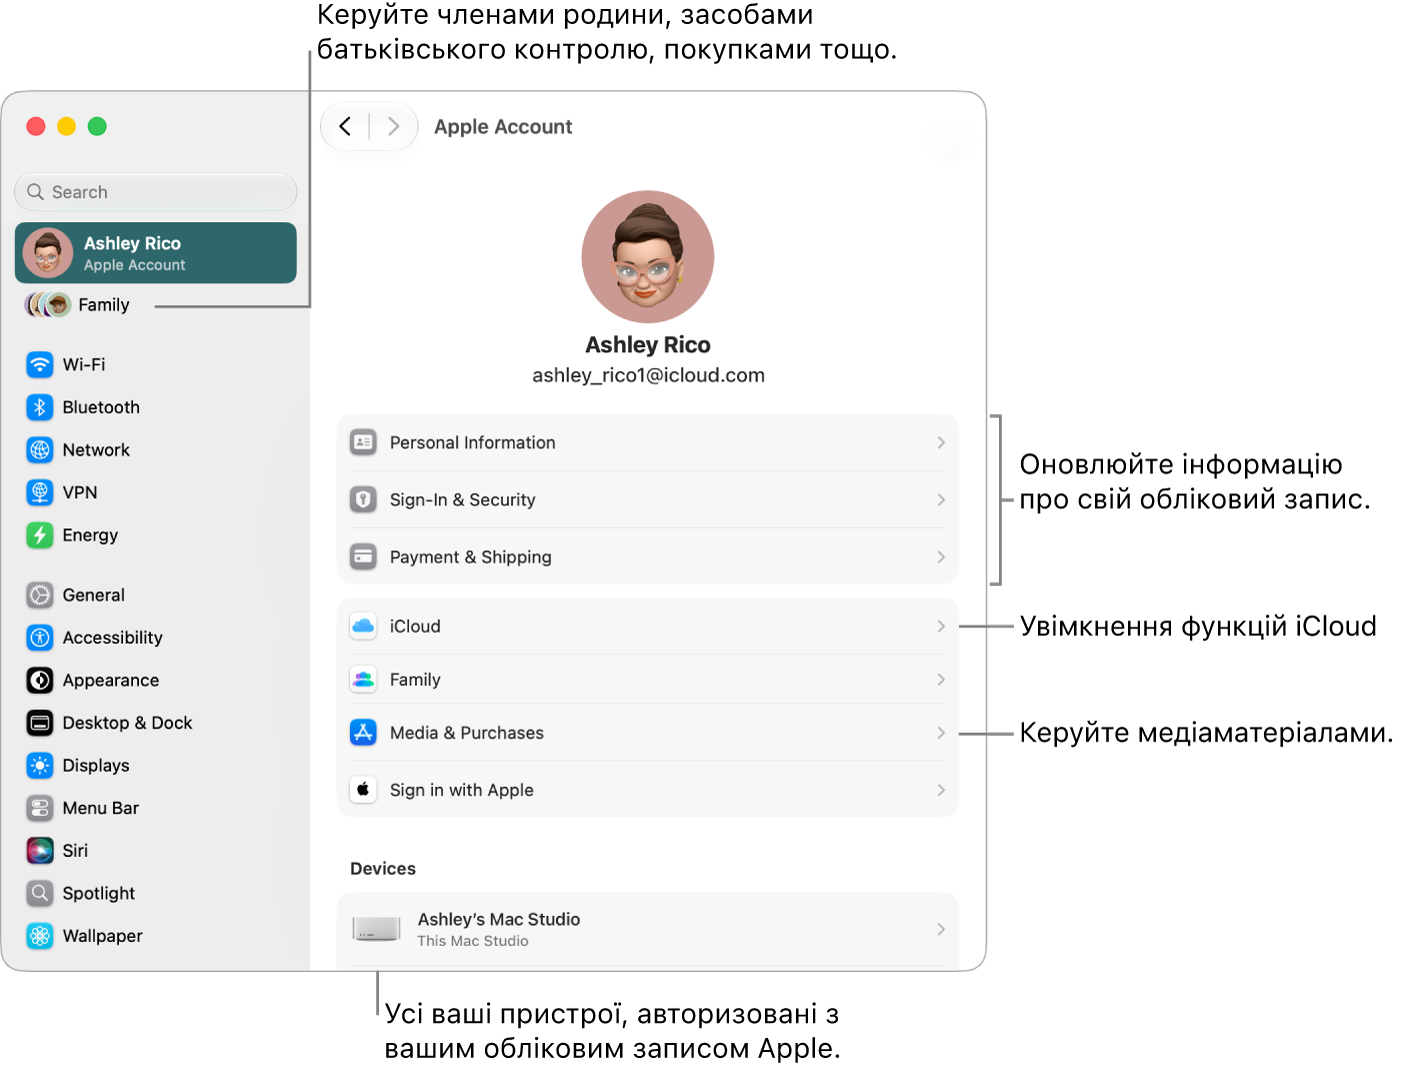Go back with the back arrow
The height and width of the screenshot is (1067, 1410).
345,126
